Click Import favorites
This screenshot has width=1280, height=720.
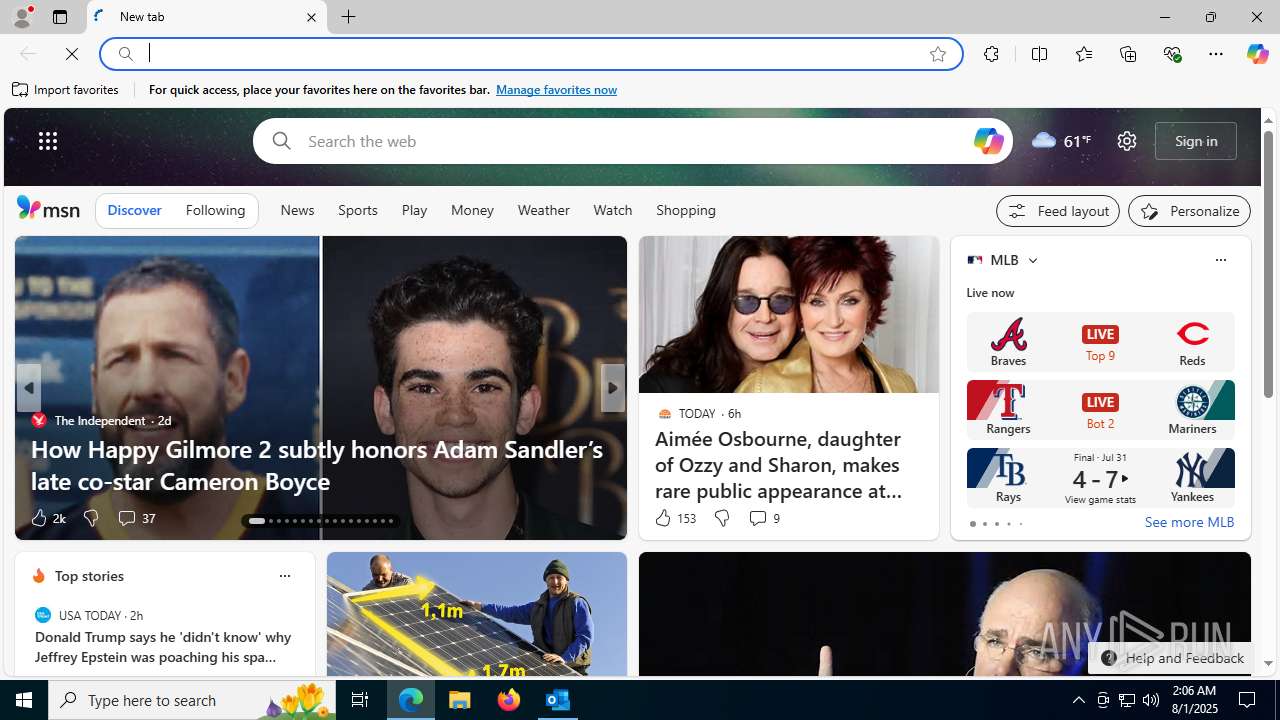click(66, 90)
